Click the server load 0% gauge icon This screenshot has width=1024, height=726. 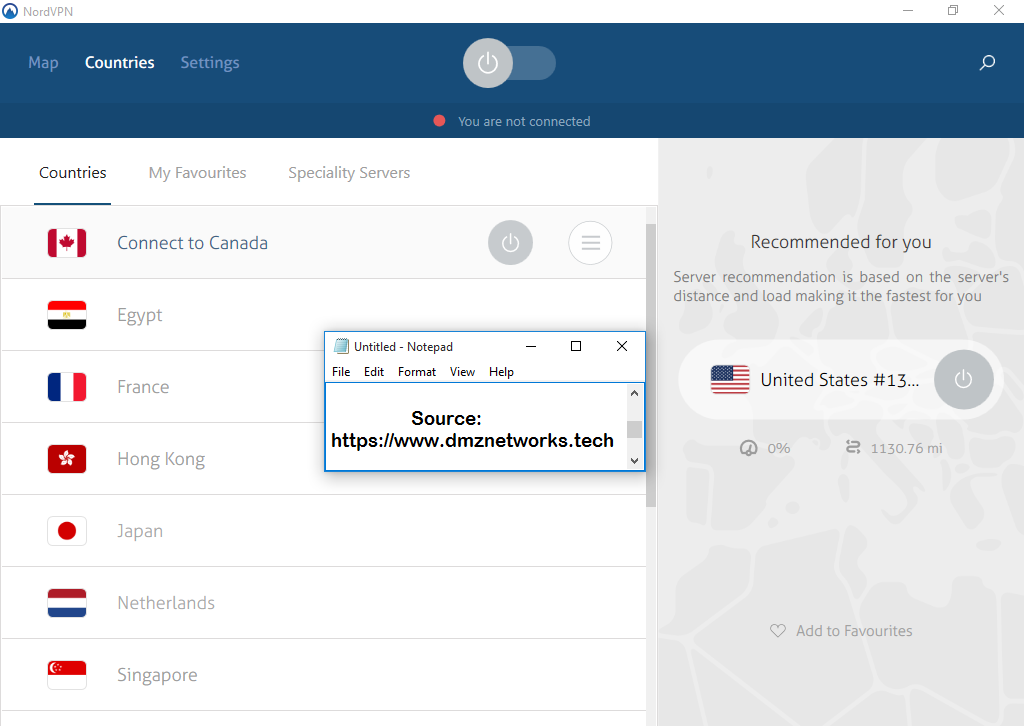coord(748,448)
